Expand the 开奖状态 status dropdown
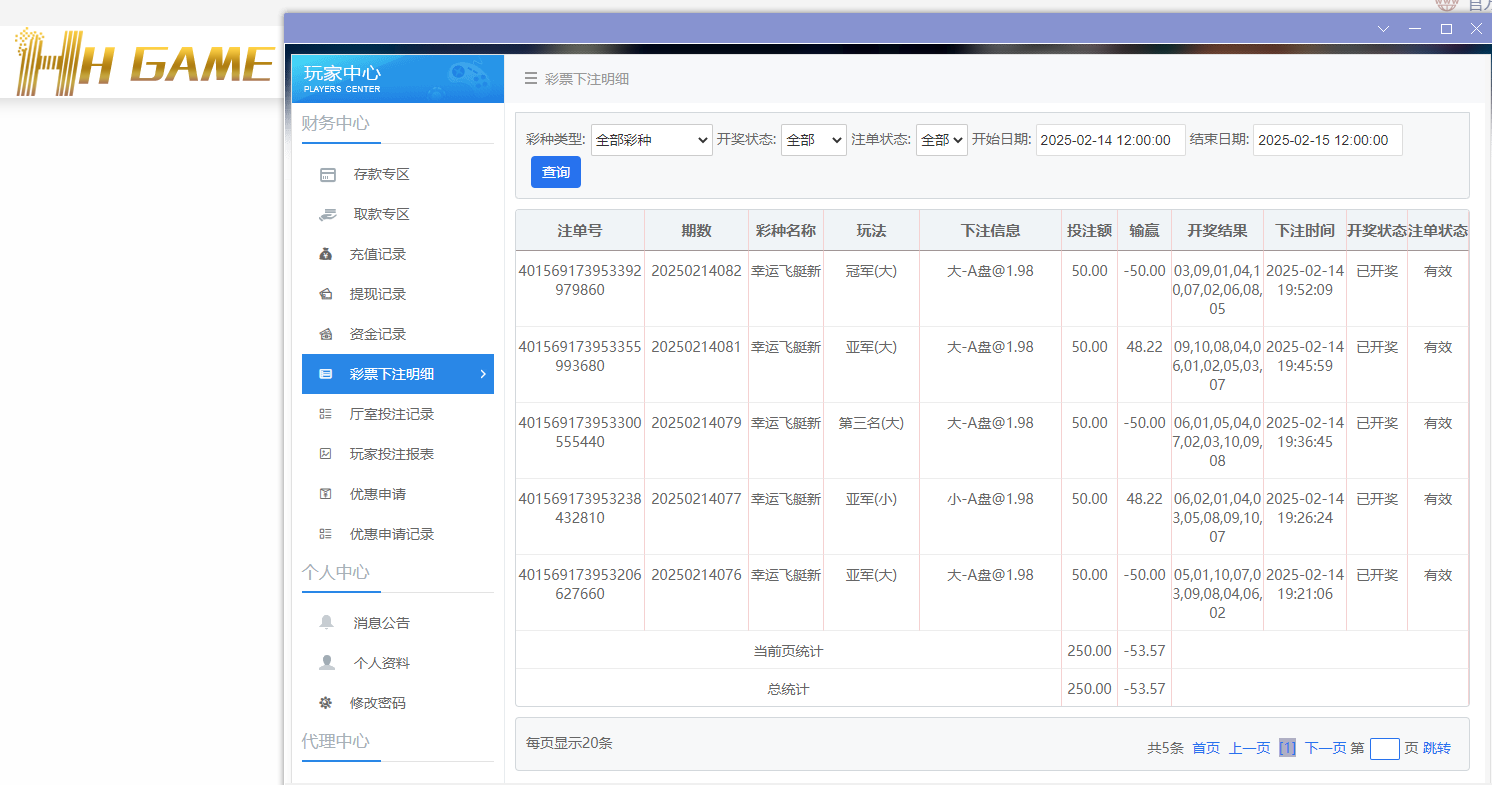The height and width of the screenshot is (785, 1492). (x=813, y=140)
